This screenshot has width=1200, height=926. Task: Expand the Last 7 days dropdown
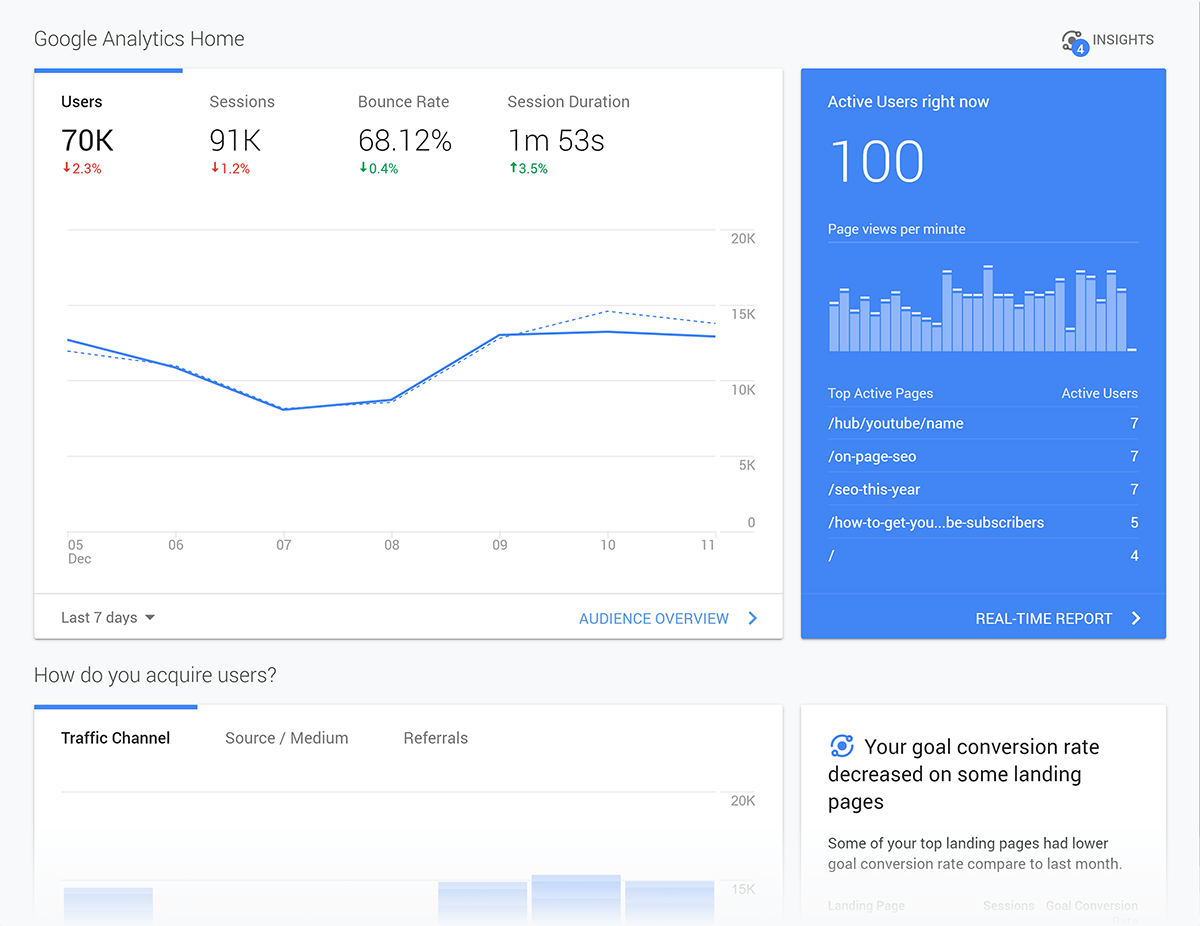click(107, 617)
